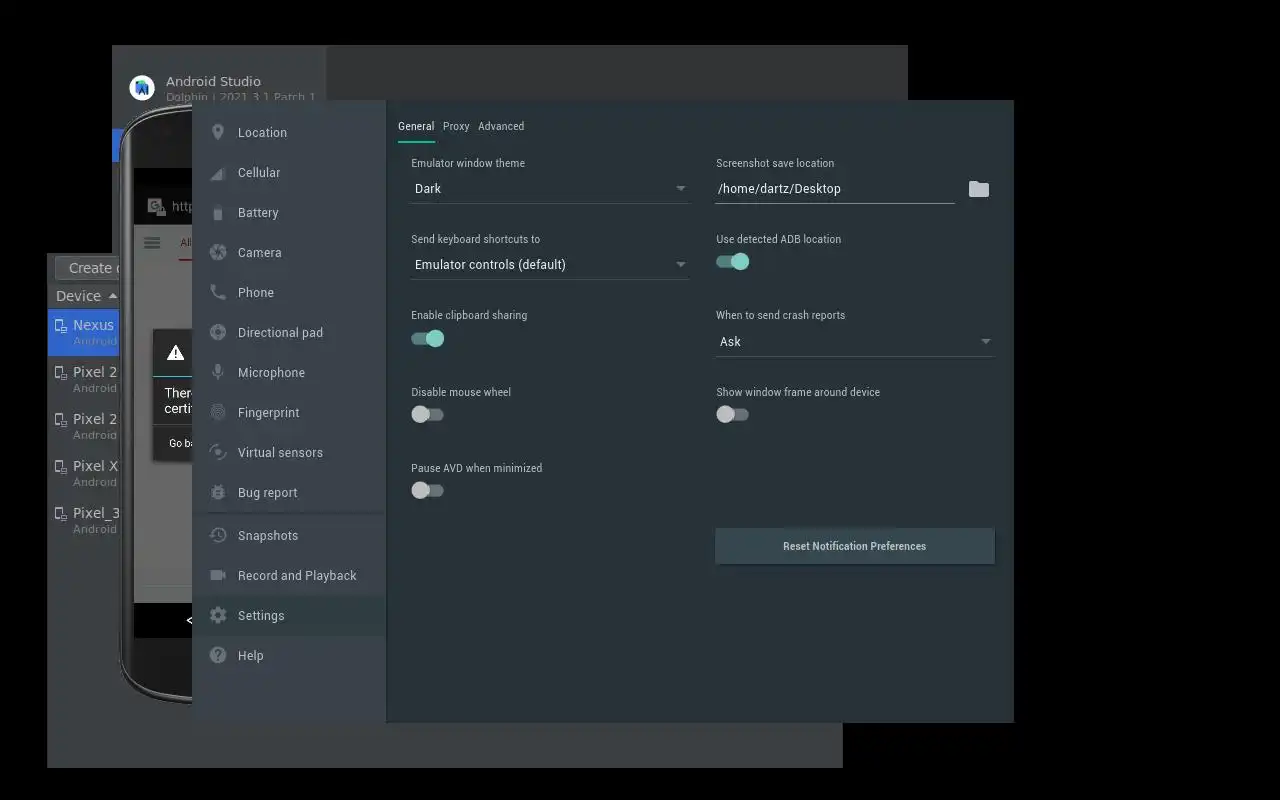Screen dimensions: 1280x800
Task: Open the Location settings page
Action: [x=289, y=132]
